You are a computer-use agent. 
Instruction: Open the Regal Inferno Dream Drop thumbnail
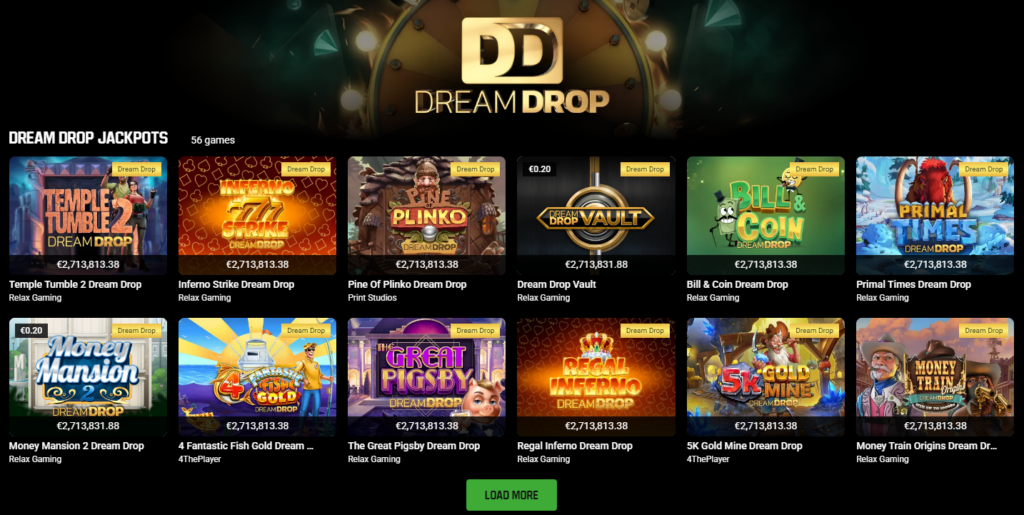click(x=596, y=377)
